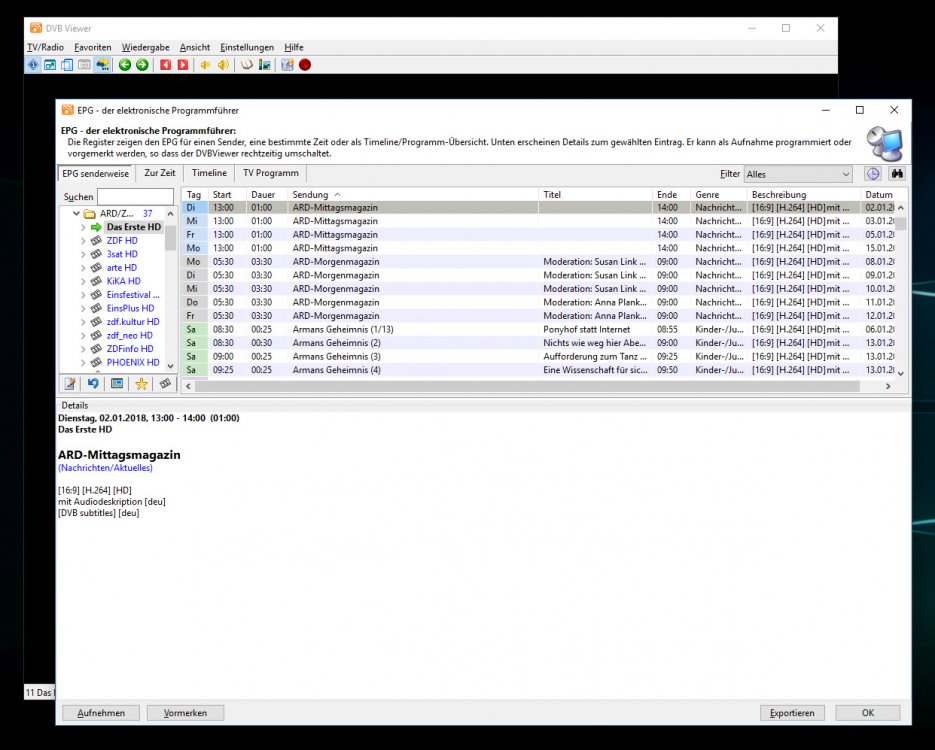Click the edit note pencil icon below channel list

pos(70,384)
